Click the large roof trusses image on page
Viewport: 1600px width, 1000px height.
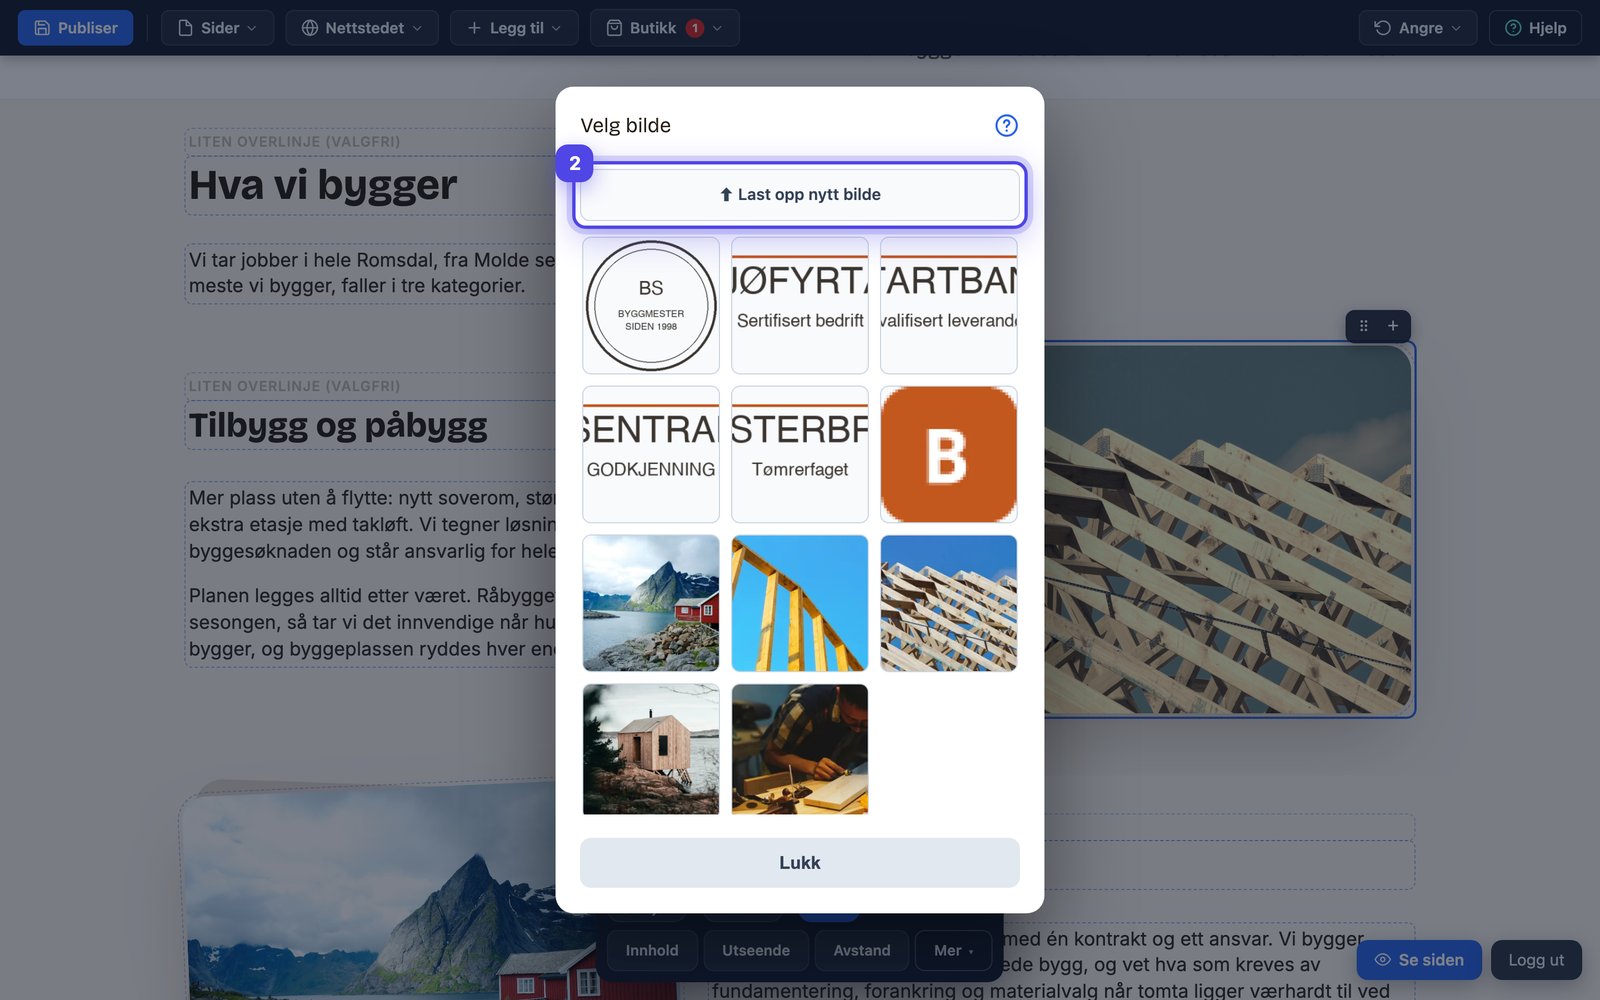[x=1229, y=530]
